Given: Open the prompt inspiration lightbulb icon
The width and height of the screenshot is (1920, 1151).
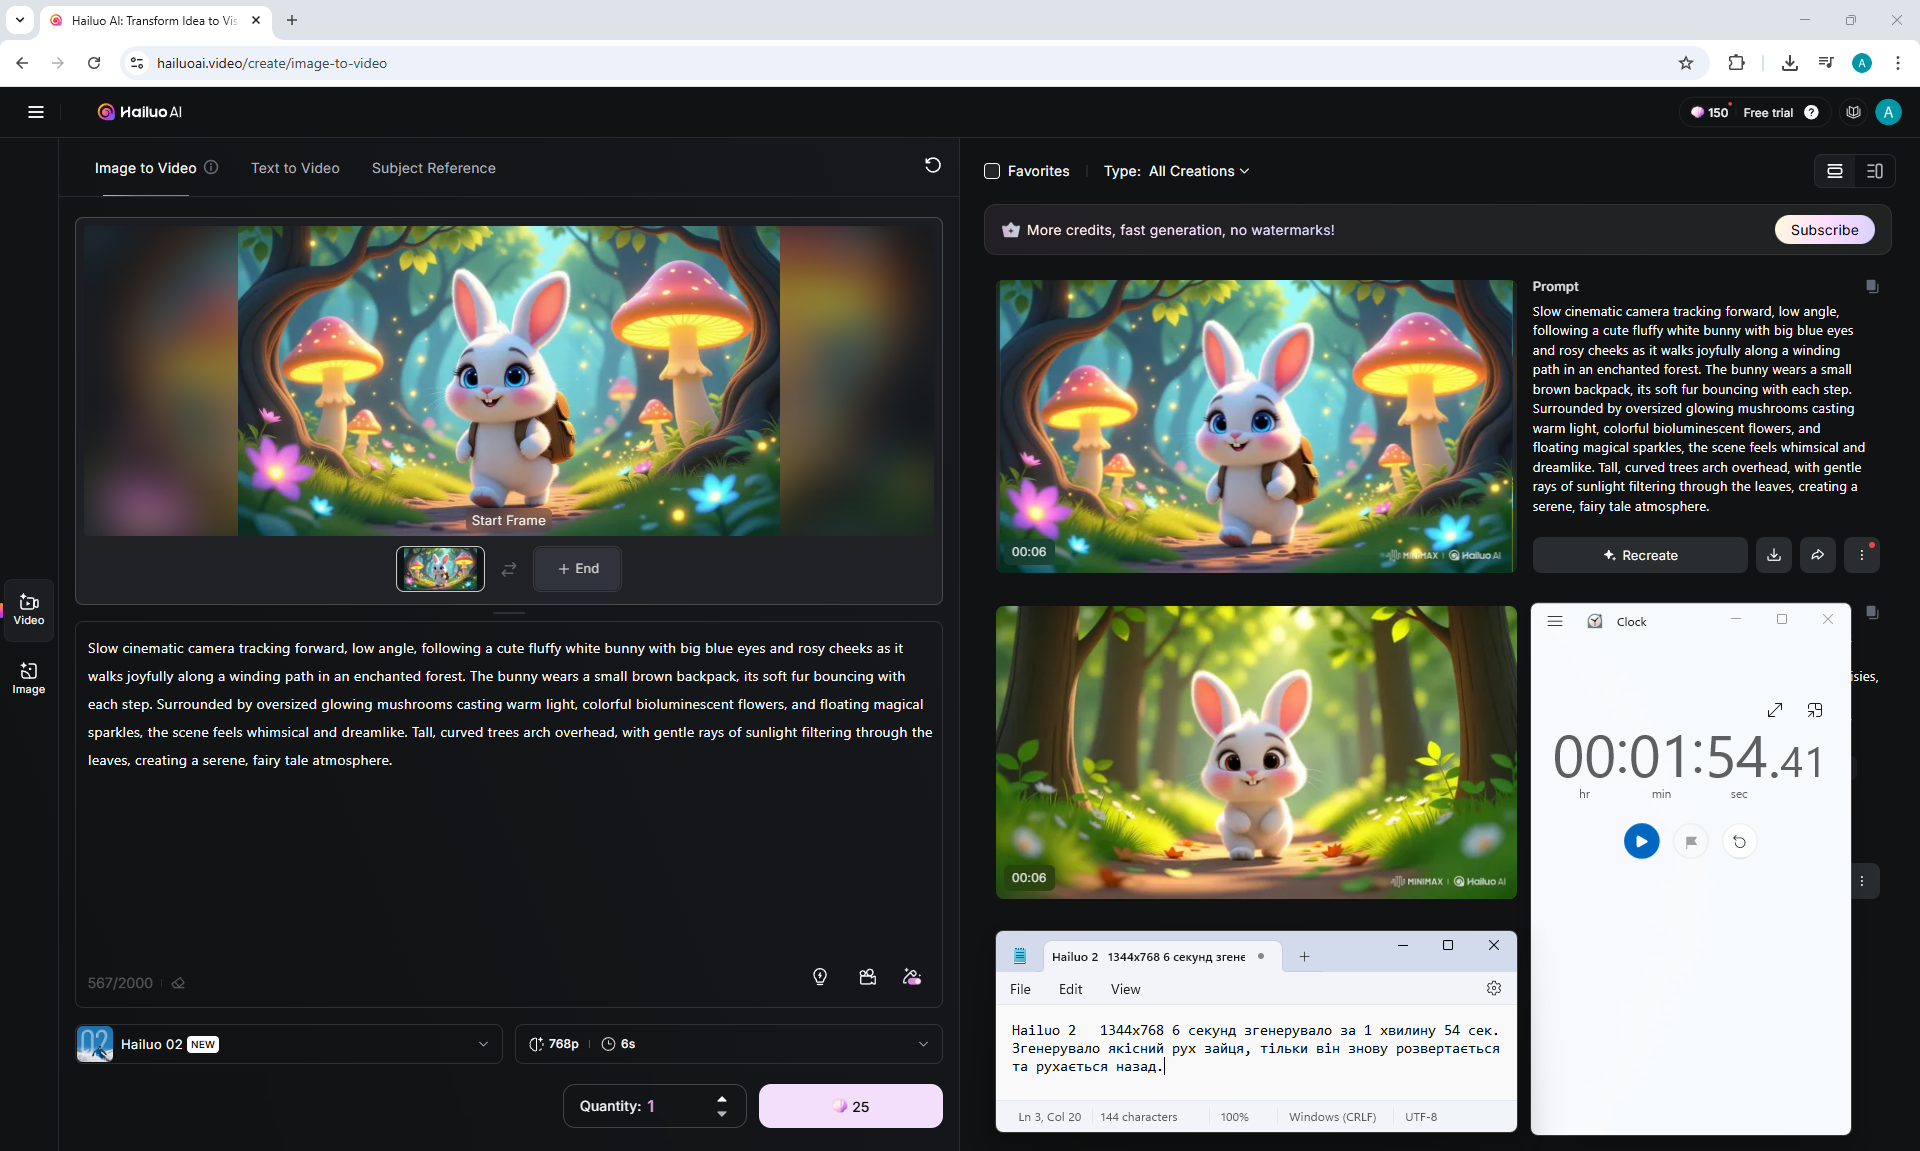Looking at the screenshot, I should click(820, 977).
